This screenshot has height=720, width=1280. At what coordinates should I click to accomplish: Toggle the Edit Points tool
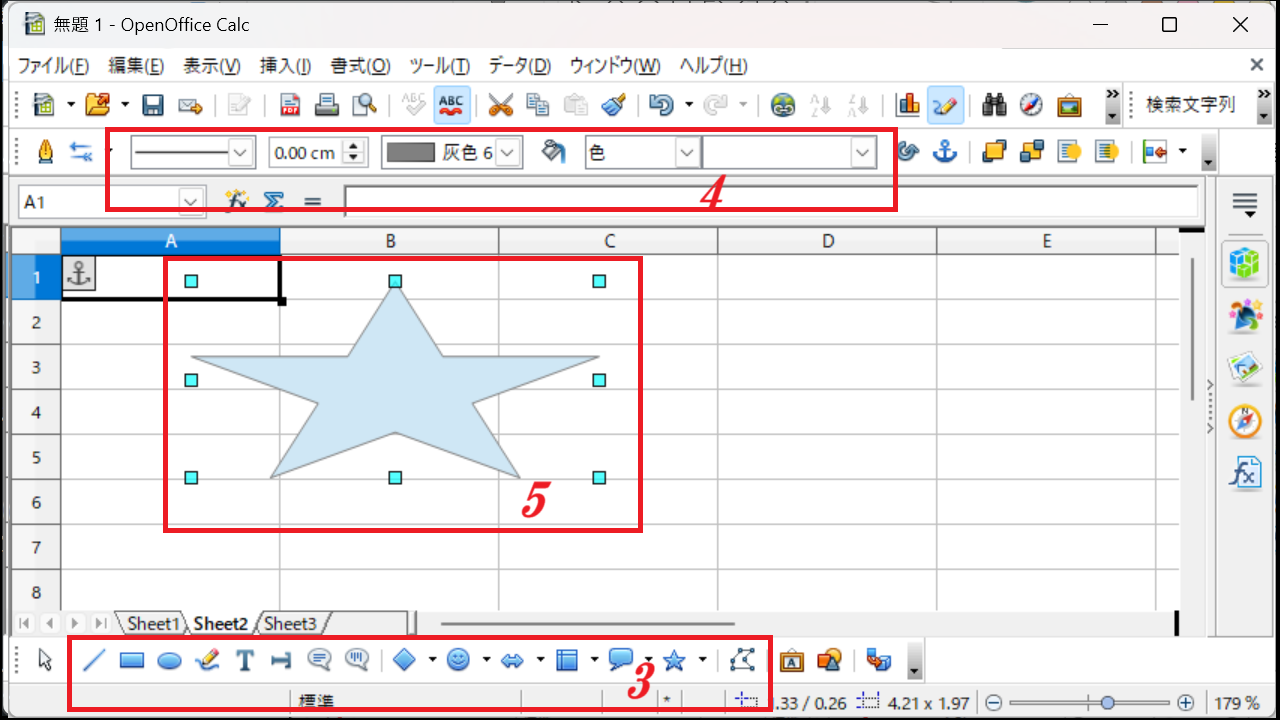point(742,660)
